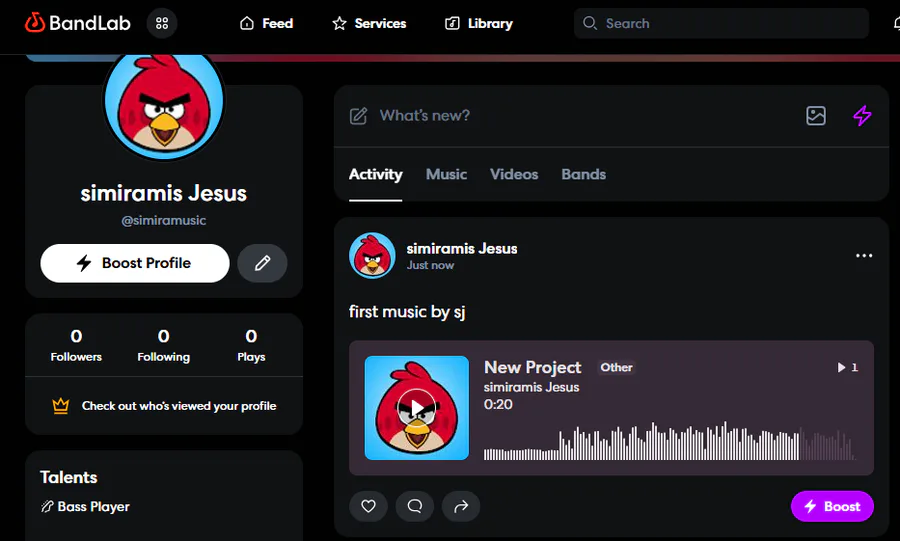Like the post with heart icon
Viewport: 900px width, 541px height.
[x=368, y=506]
